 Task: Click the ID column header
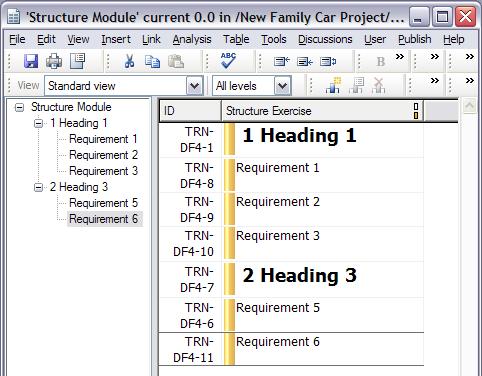pyautogui.click(x=190, y=111)
